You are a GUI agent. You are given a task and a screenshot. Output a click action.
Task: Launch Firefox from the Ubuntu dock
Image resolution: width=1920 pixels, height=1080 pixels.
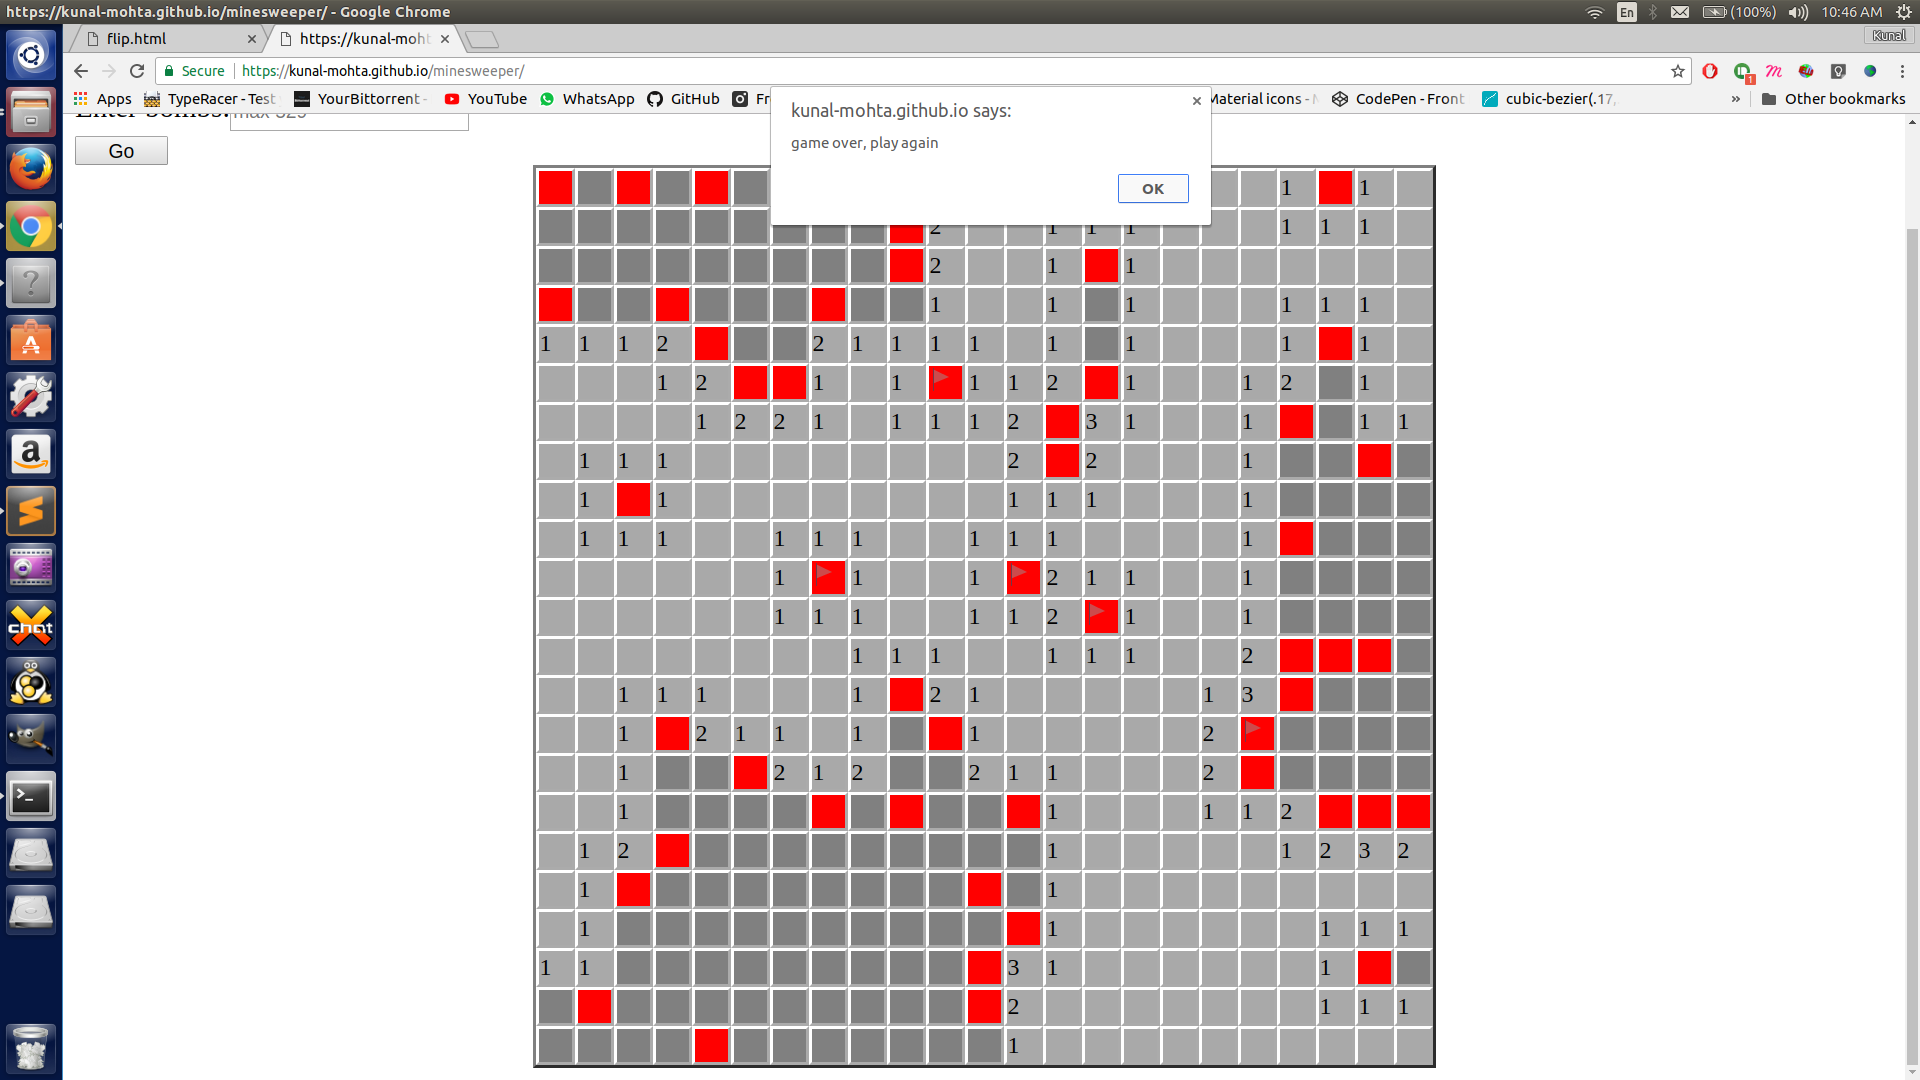31,169
